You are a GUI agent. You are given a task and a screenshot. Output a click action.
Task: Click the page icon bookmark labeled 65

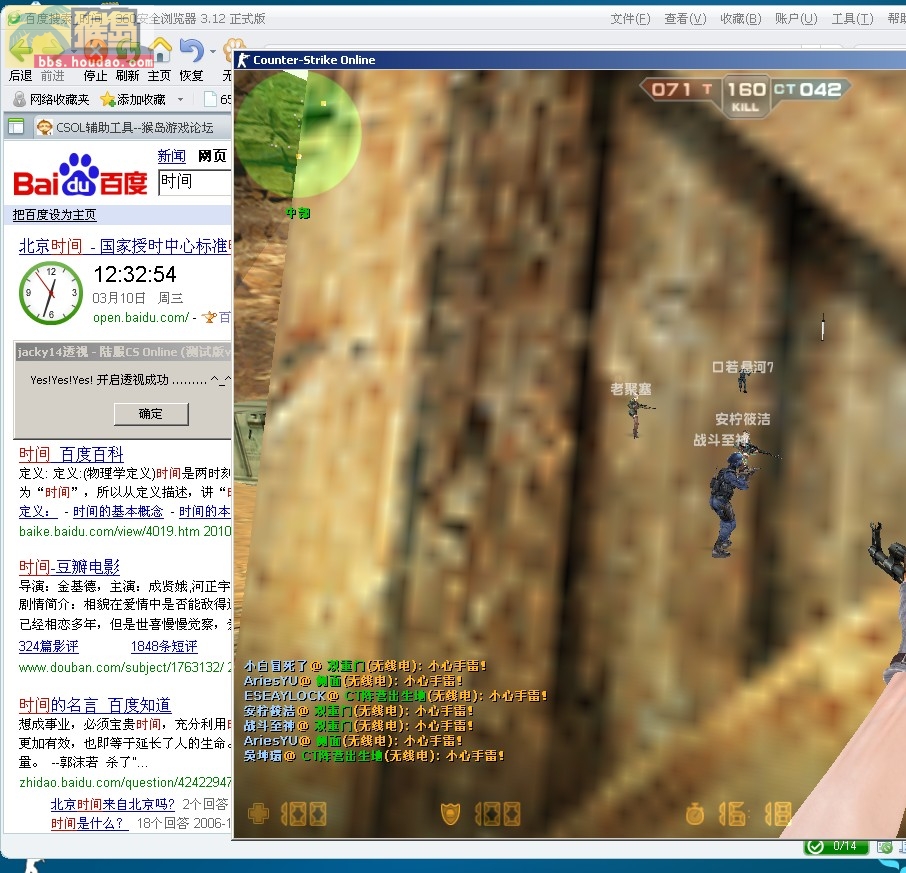click(217, 99)
